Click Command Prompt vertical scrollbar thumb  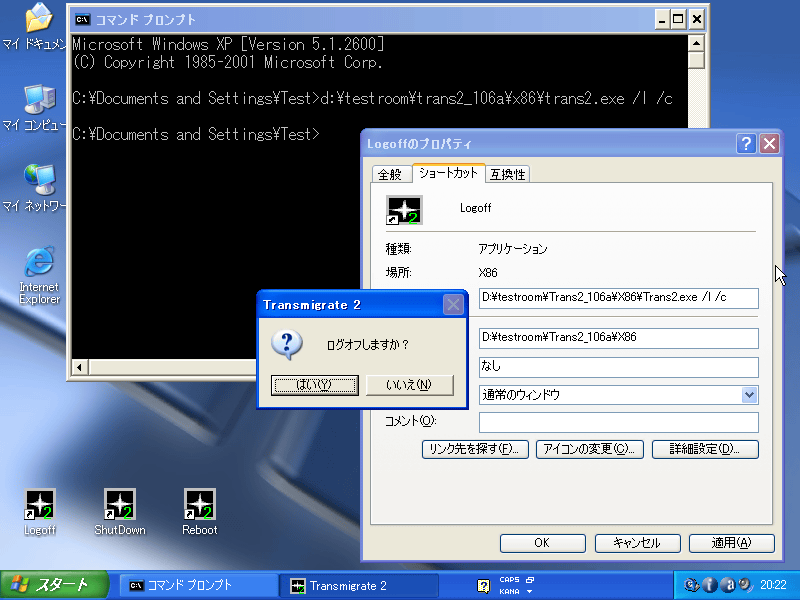[696, 60]
